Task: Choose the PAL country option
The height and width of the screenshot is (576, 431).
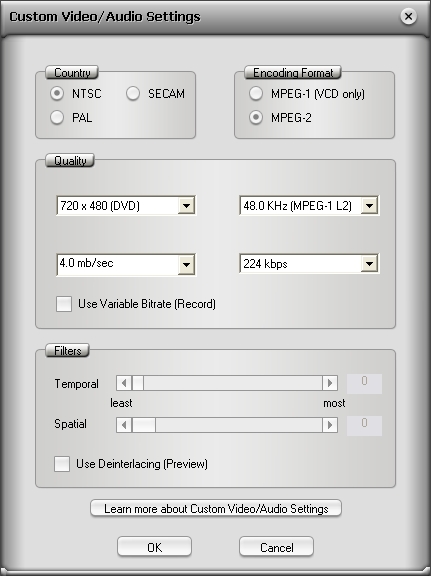Action: click(57, 118)
